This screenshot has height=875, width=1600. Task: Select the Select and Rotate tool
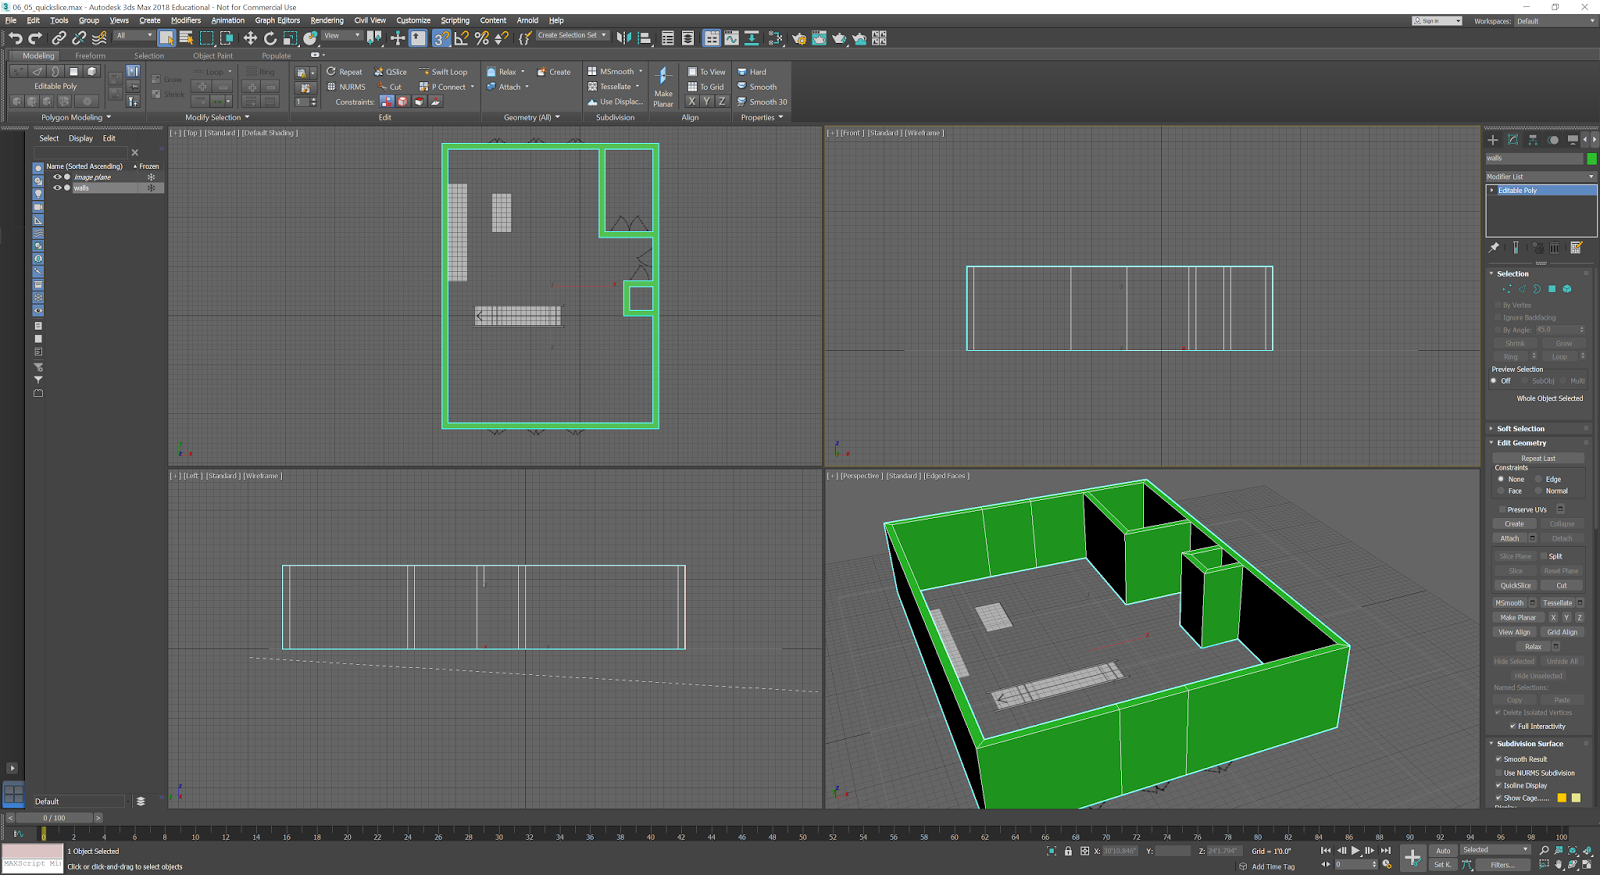270,38
